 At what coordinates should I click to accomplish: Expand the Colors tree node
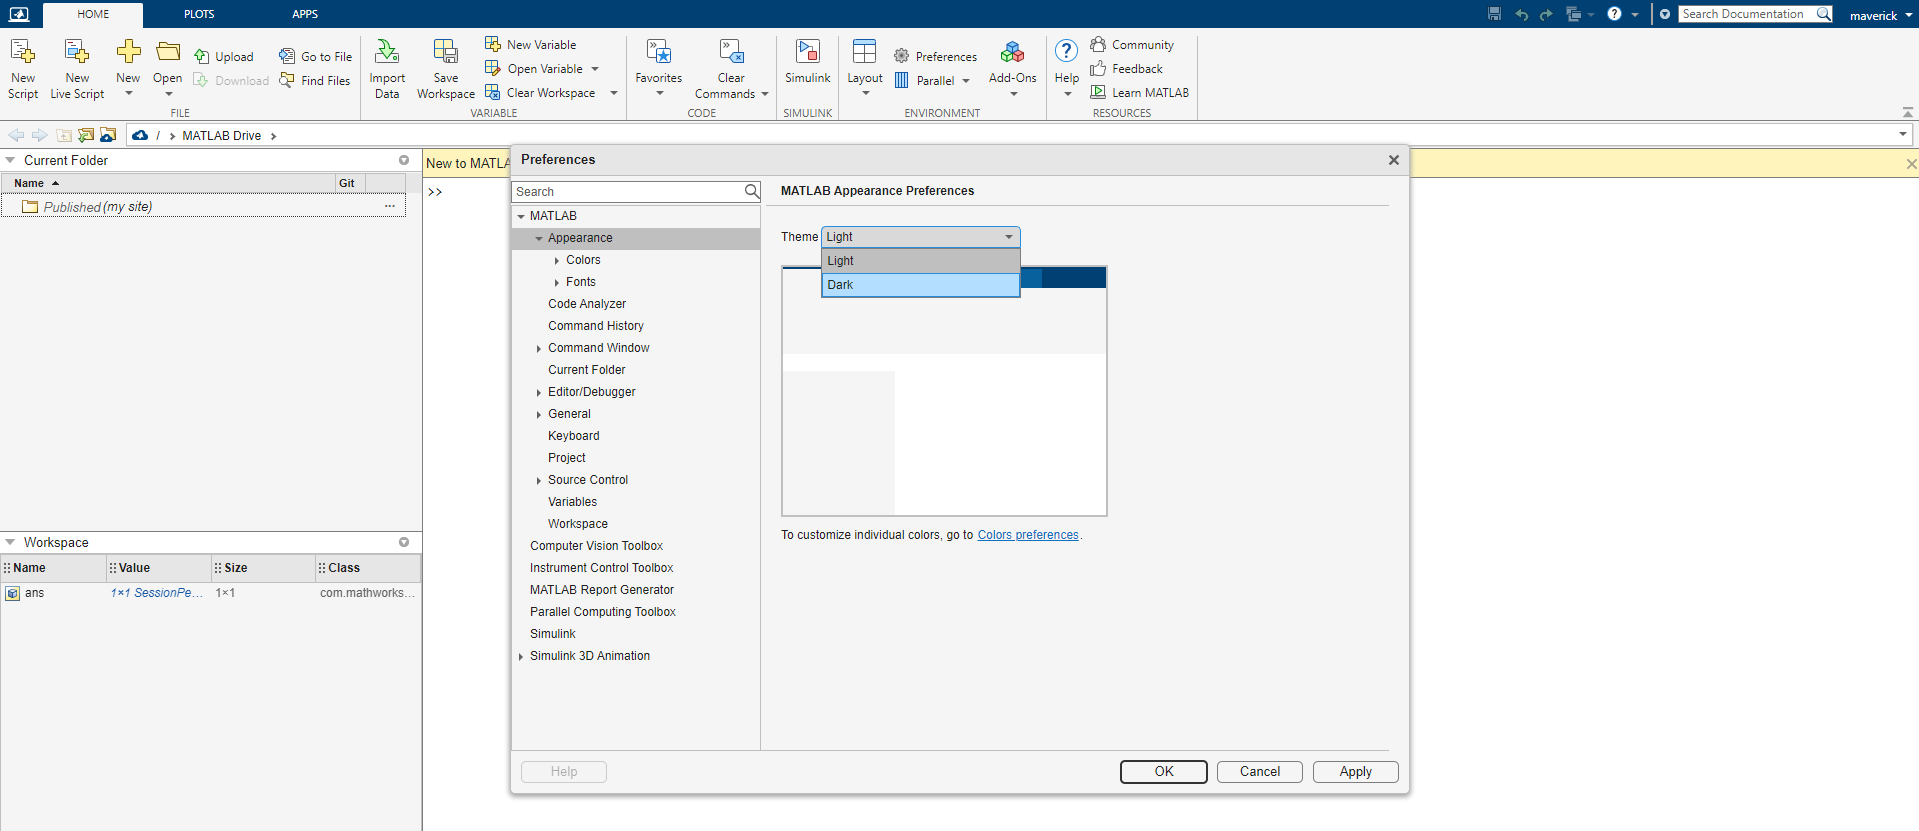[x=557, y=260]
